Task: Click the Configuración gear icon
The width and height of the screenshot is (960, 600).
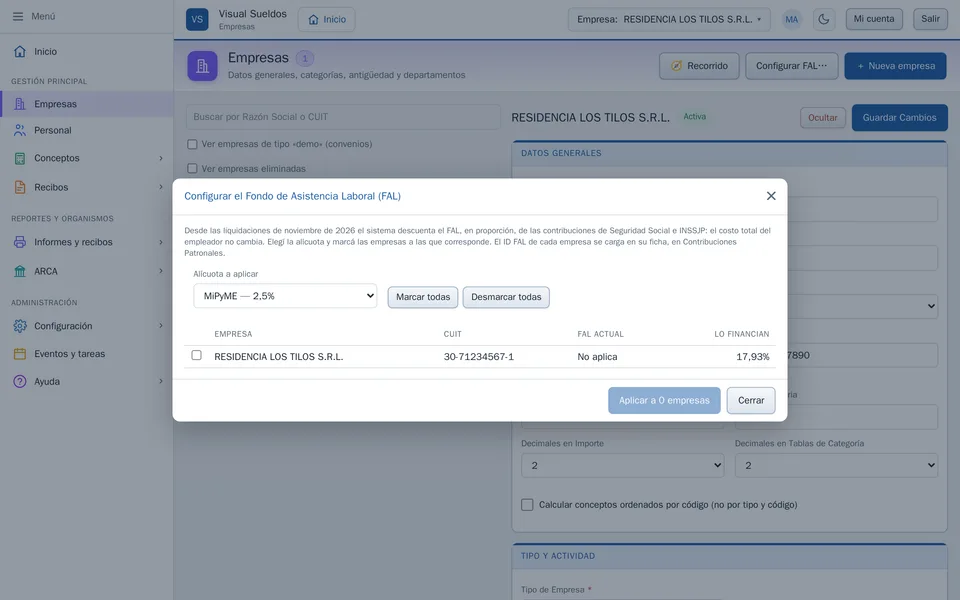Action: (20, 326)
